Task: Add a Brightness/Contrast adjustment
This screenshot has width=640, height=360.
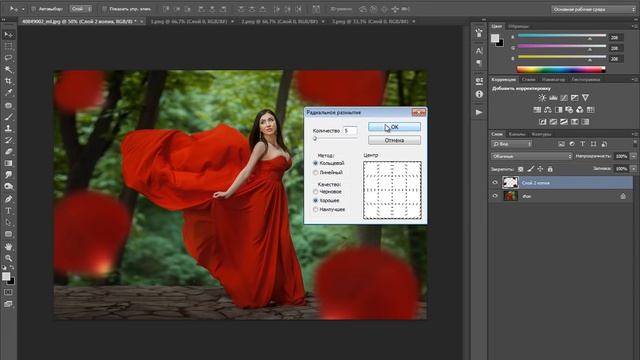Action: coord(542,98)
